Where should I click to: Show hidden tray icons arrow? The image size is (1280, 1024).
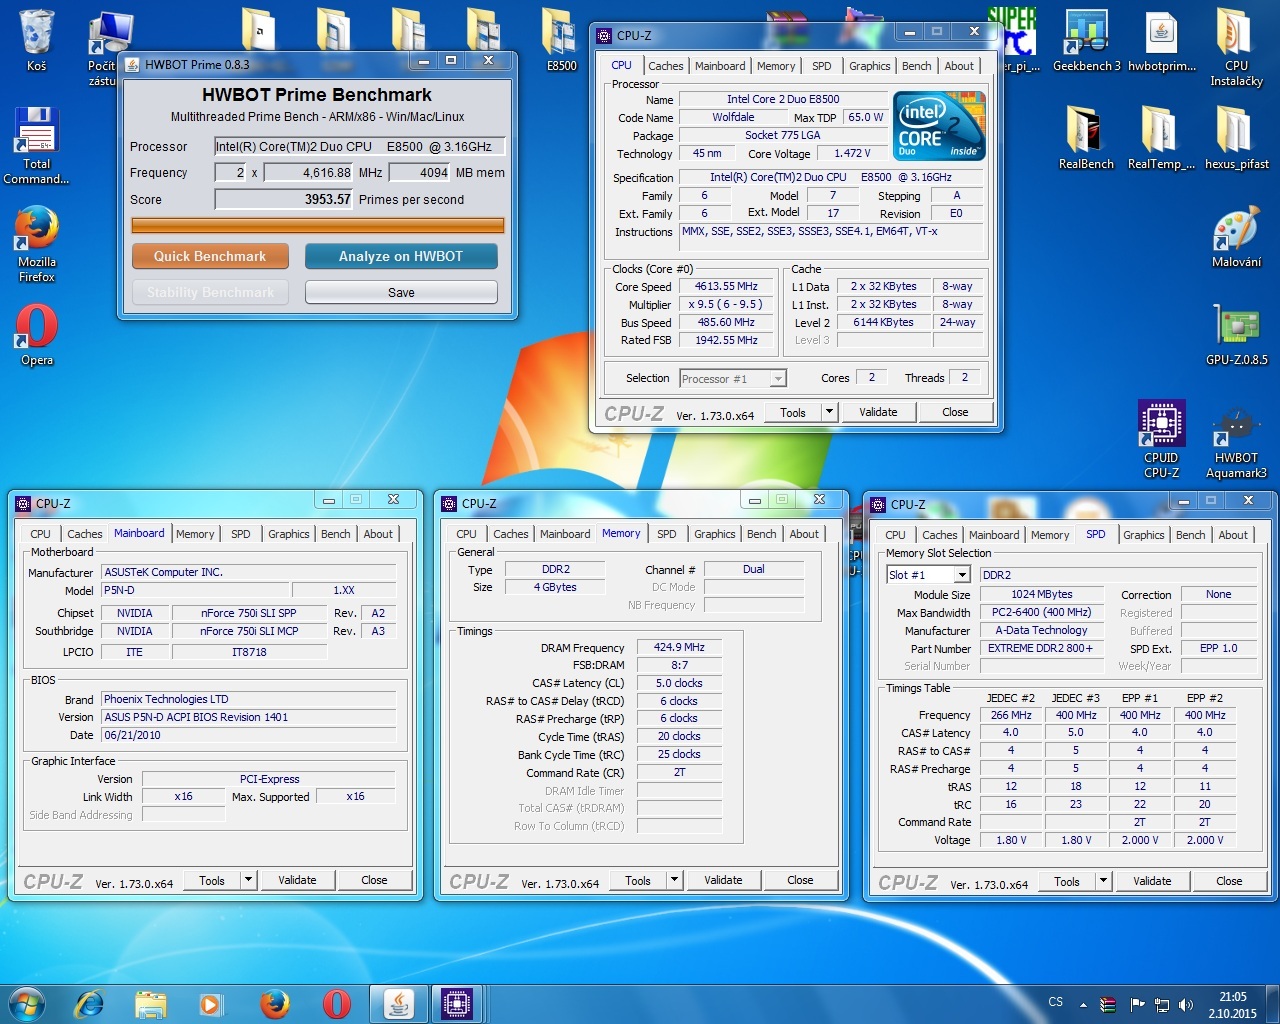[x=1083, y=1004]
